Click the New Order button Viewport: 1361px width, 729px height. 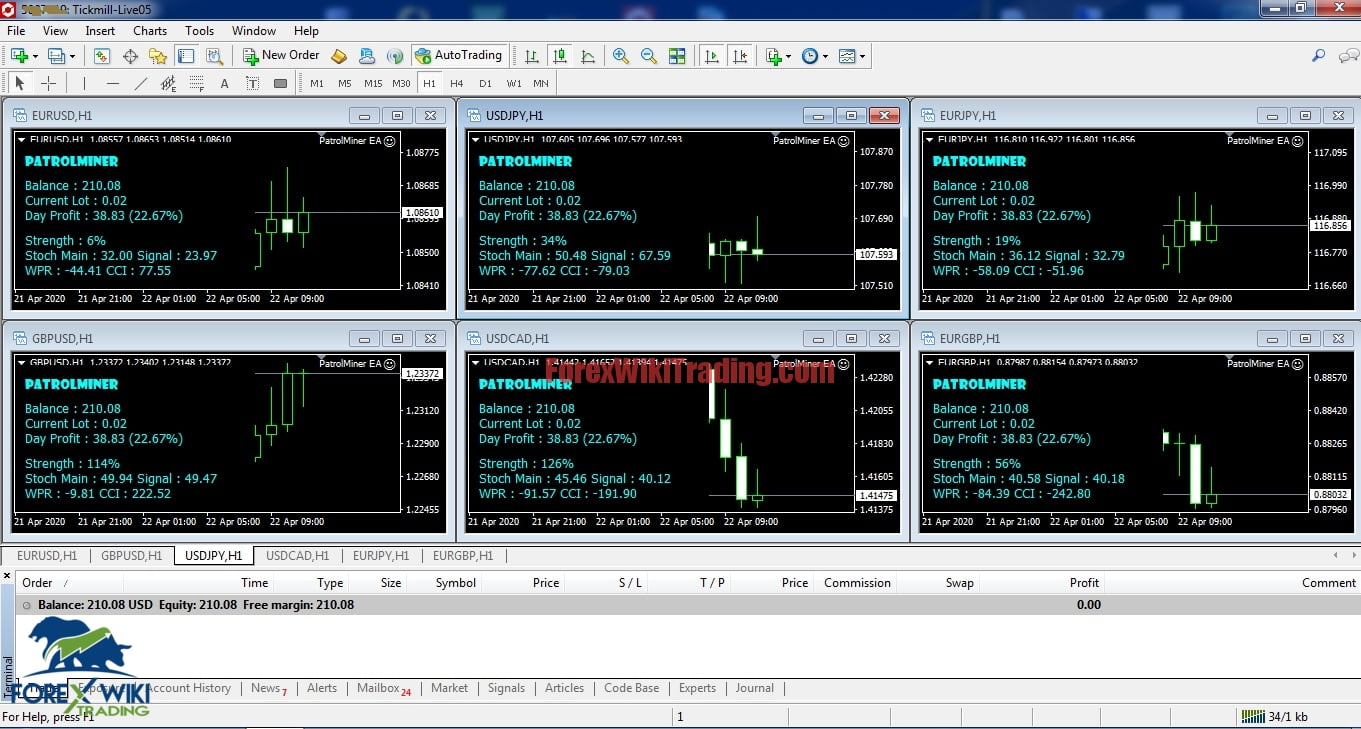pyautogui.click(x=282, y=56)
